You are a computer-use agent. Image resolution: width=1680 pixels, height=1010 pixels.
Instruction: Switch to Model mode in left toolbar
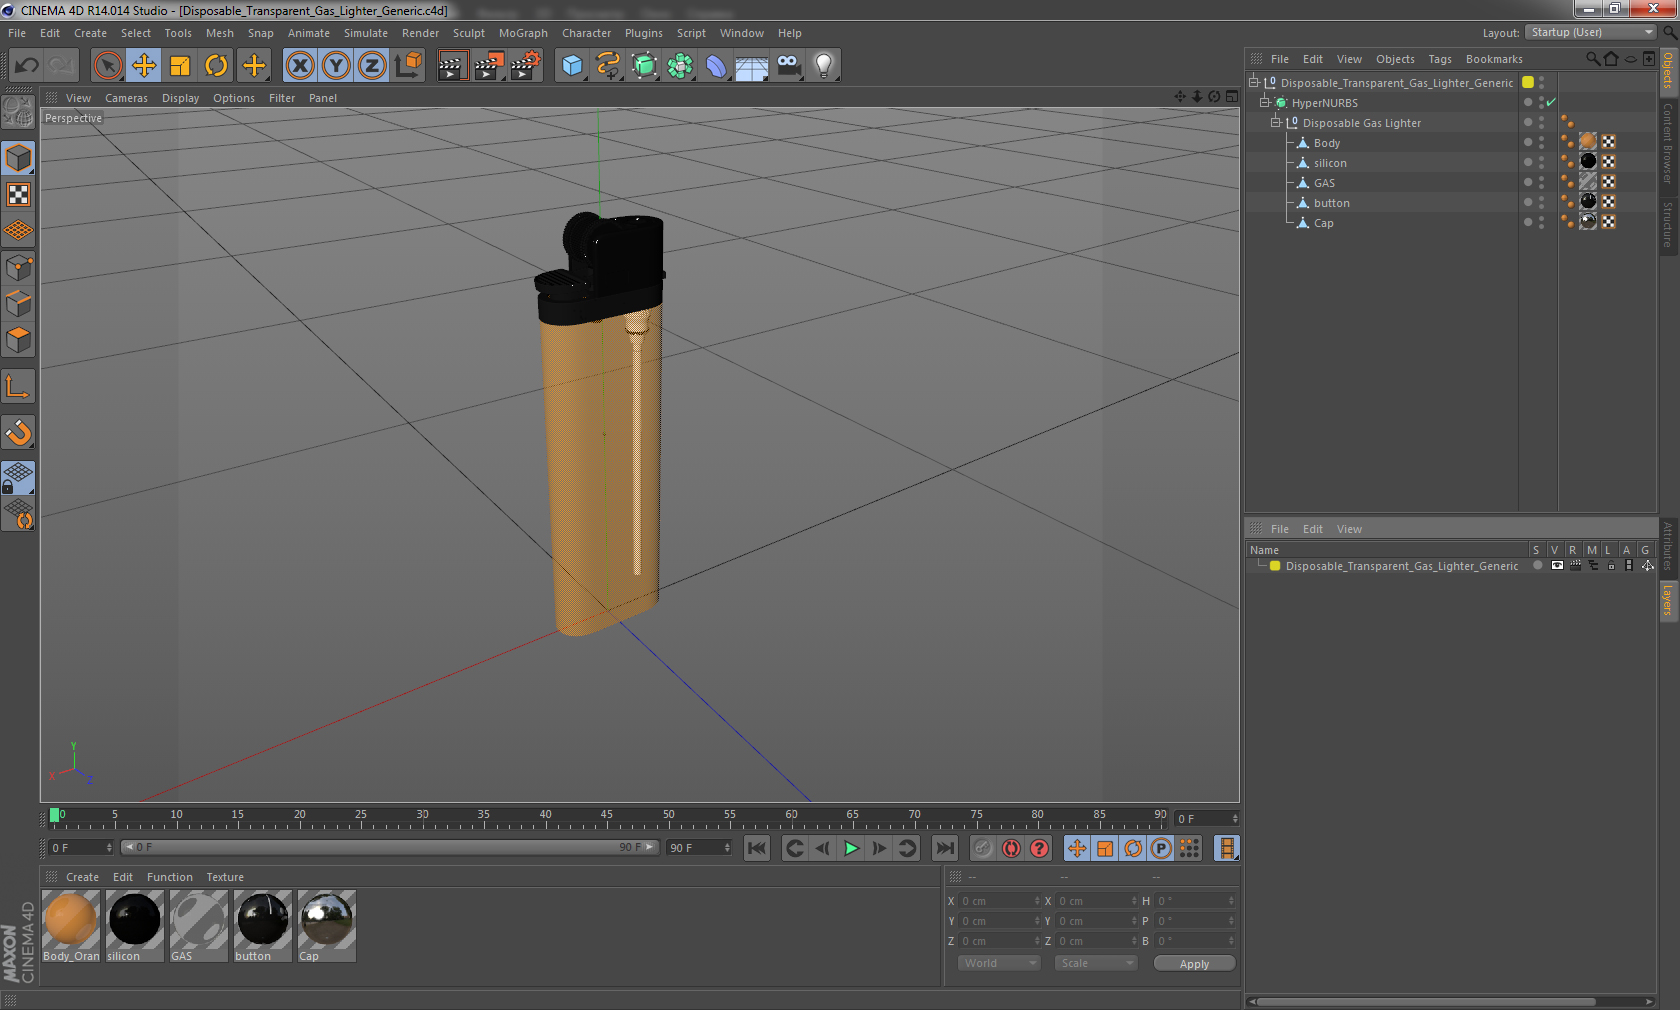[18, 158]
